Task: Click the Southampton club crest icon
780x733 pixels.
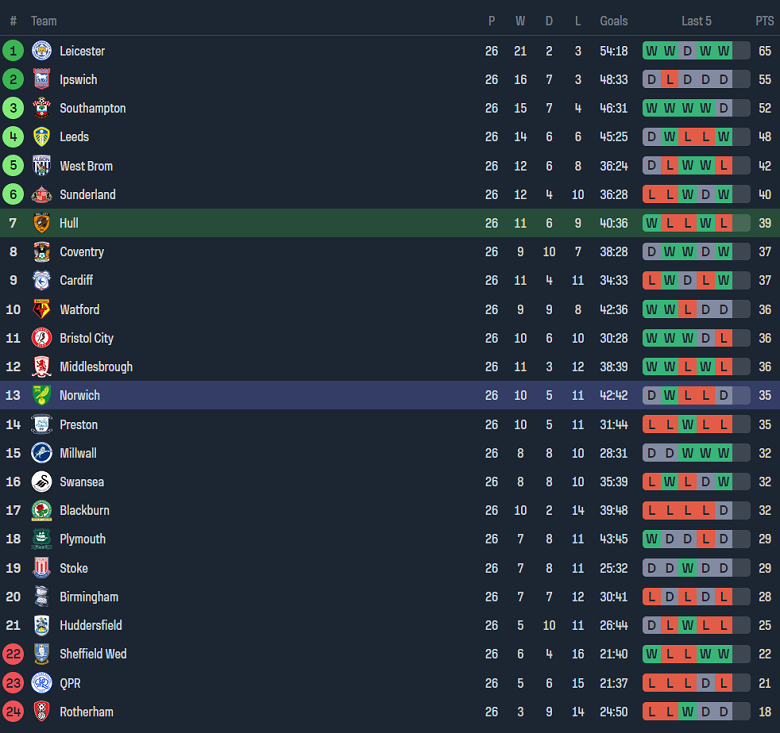Action: (41, 108)
